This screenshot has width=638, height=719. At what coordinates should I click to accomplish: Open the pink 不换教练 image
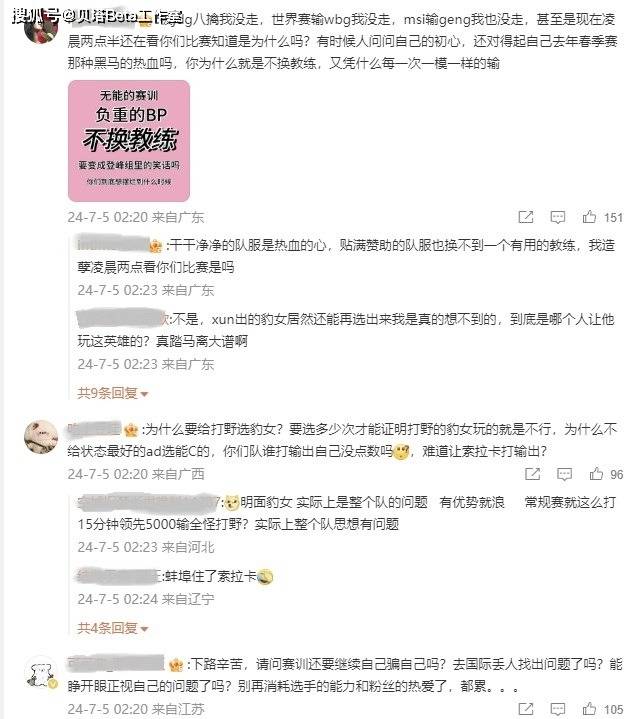(x=129, y=141)
